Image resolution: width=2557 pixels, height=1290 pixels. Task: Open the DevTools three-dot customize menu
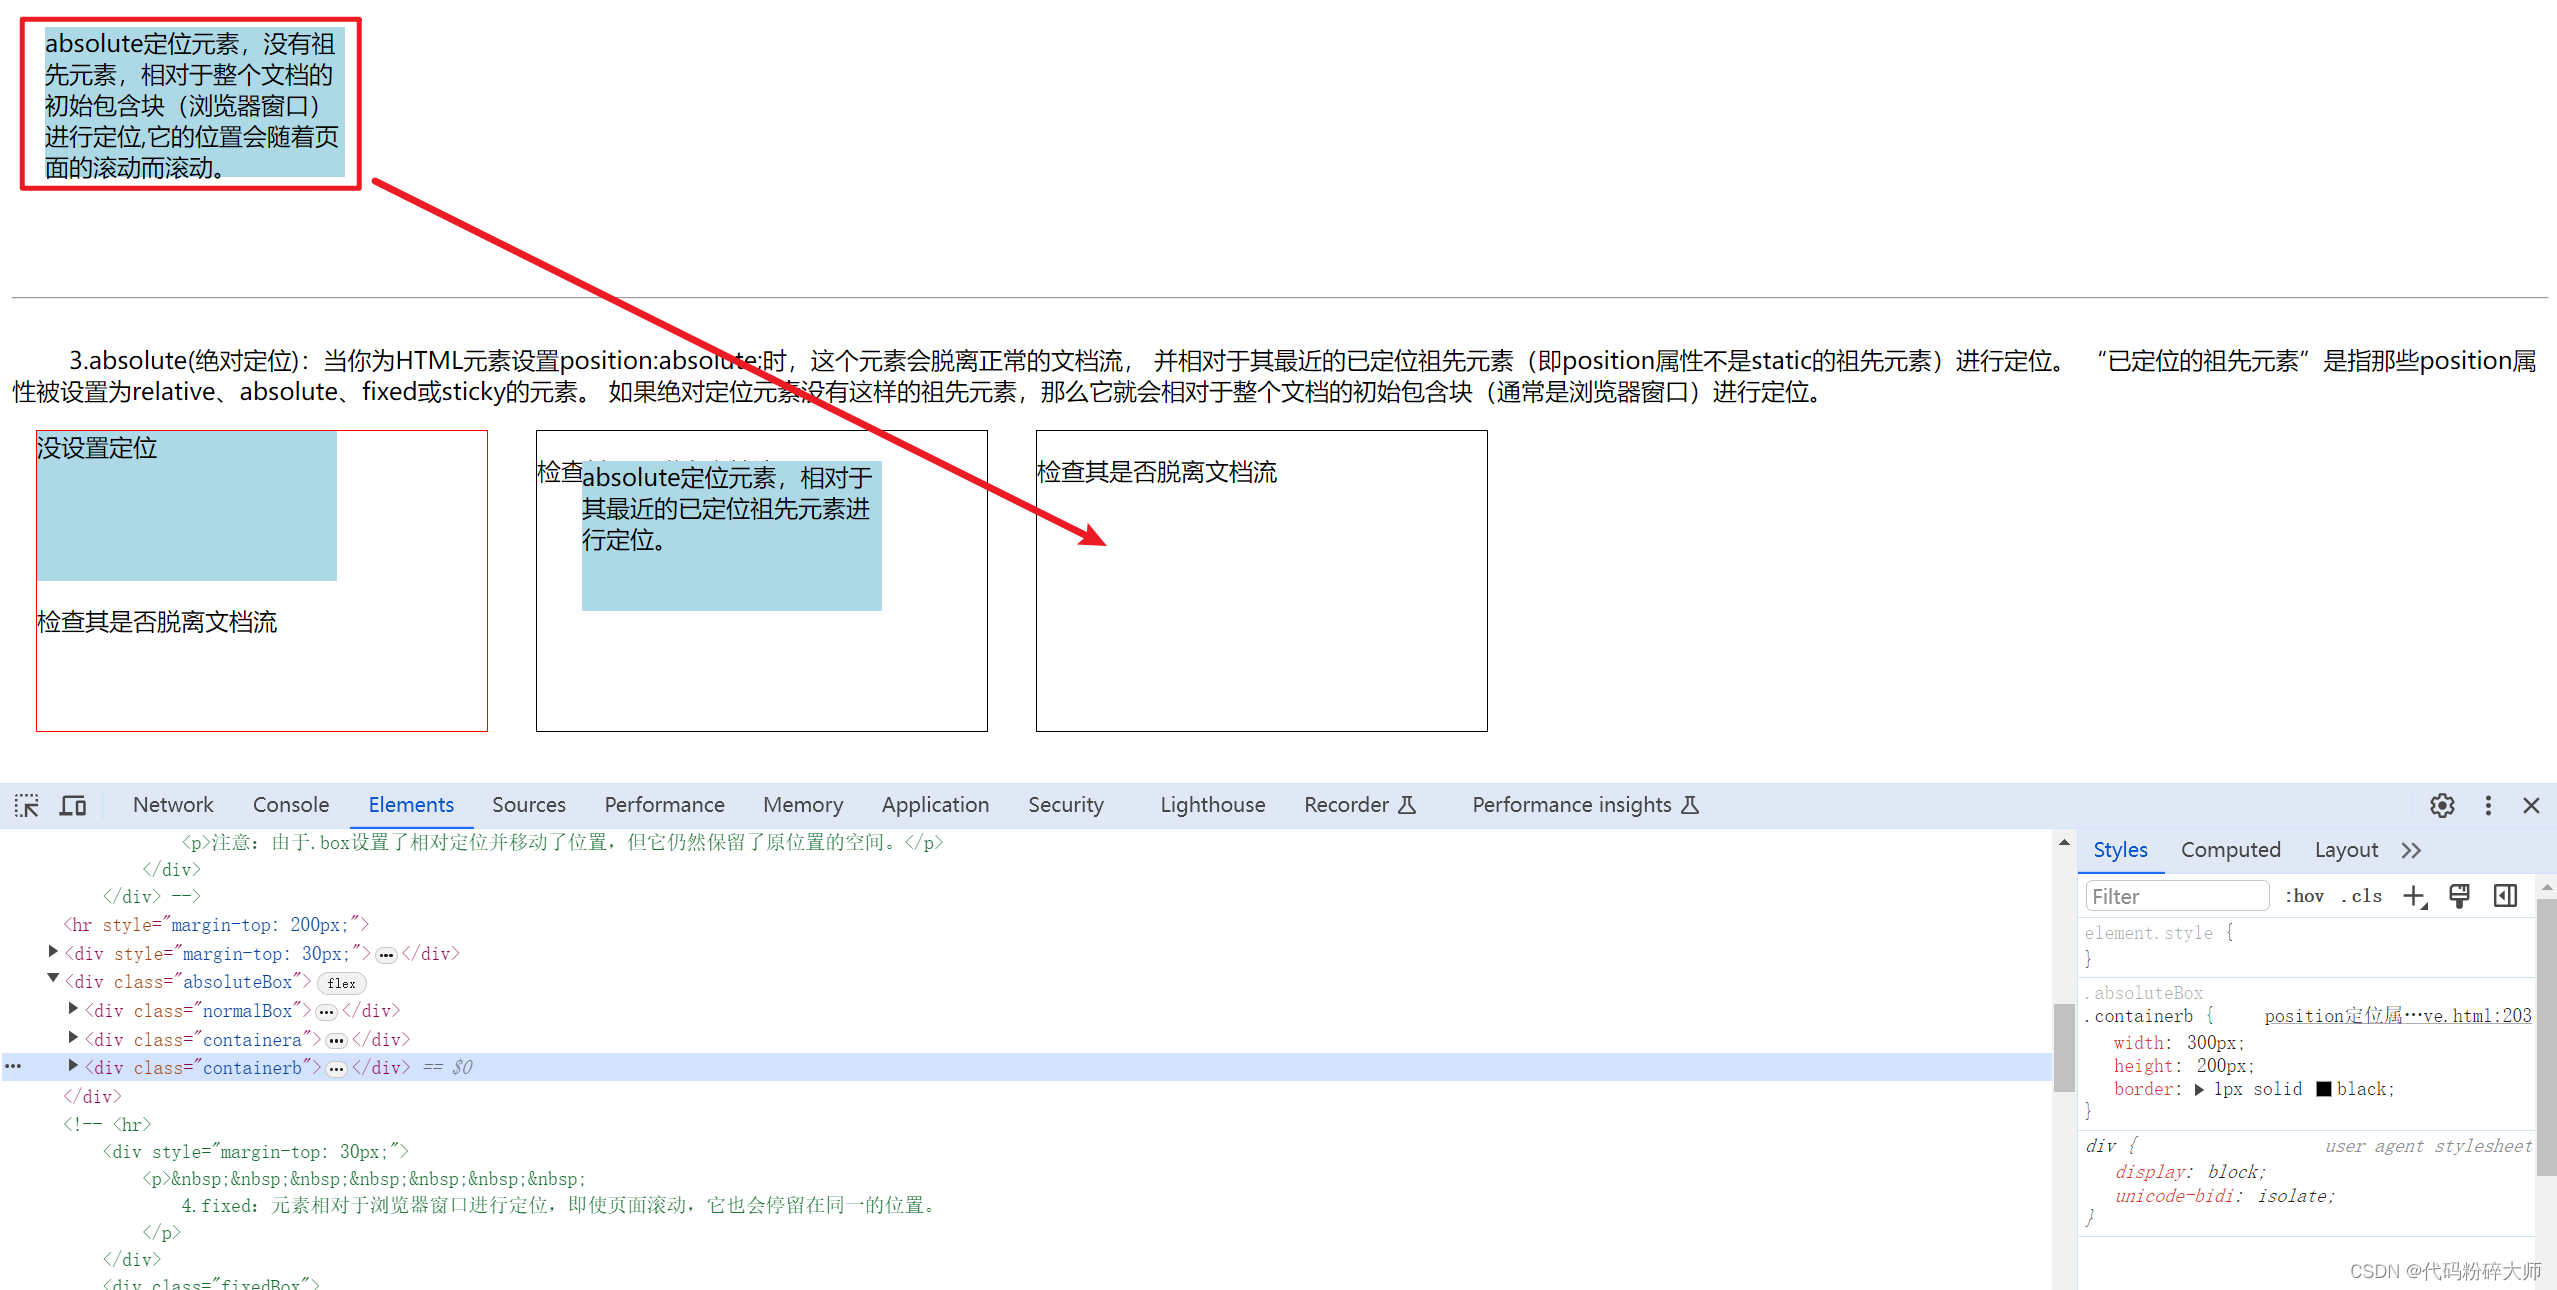click(x=2488, y=806)
